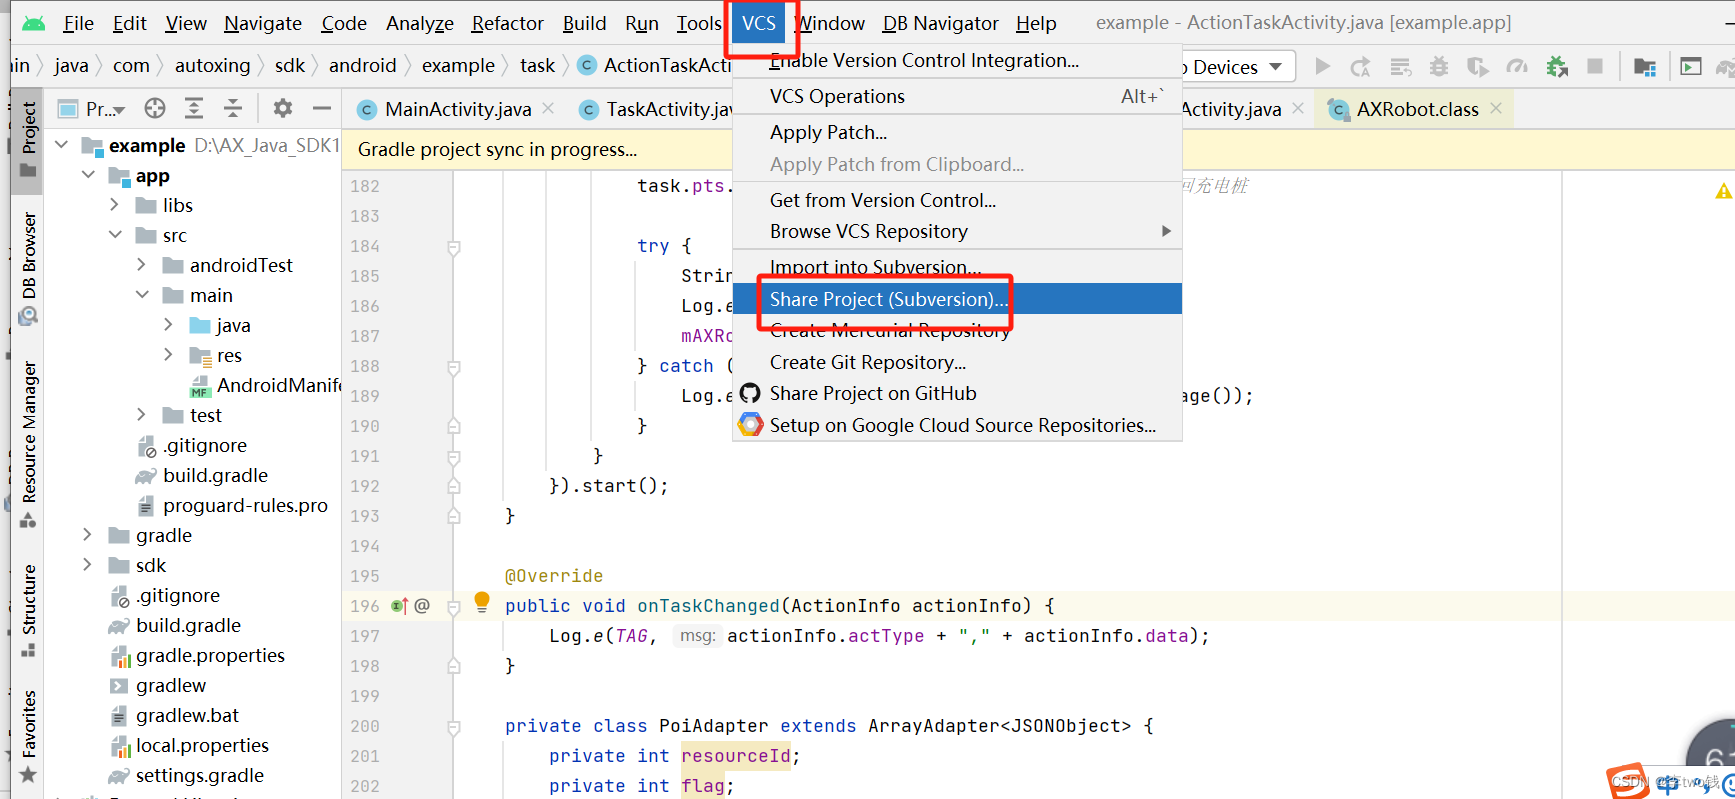Toggle the fold marker at line 200

[x=453, y=727]
